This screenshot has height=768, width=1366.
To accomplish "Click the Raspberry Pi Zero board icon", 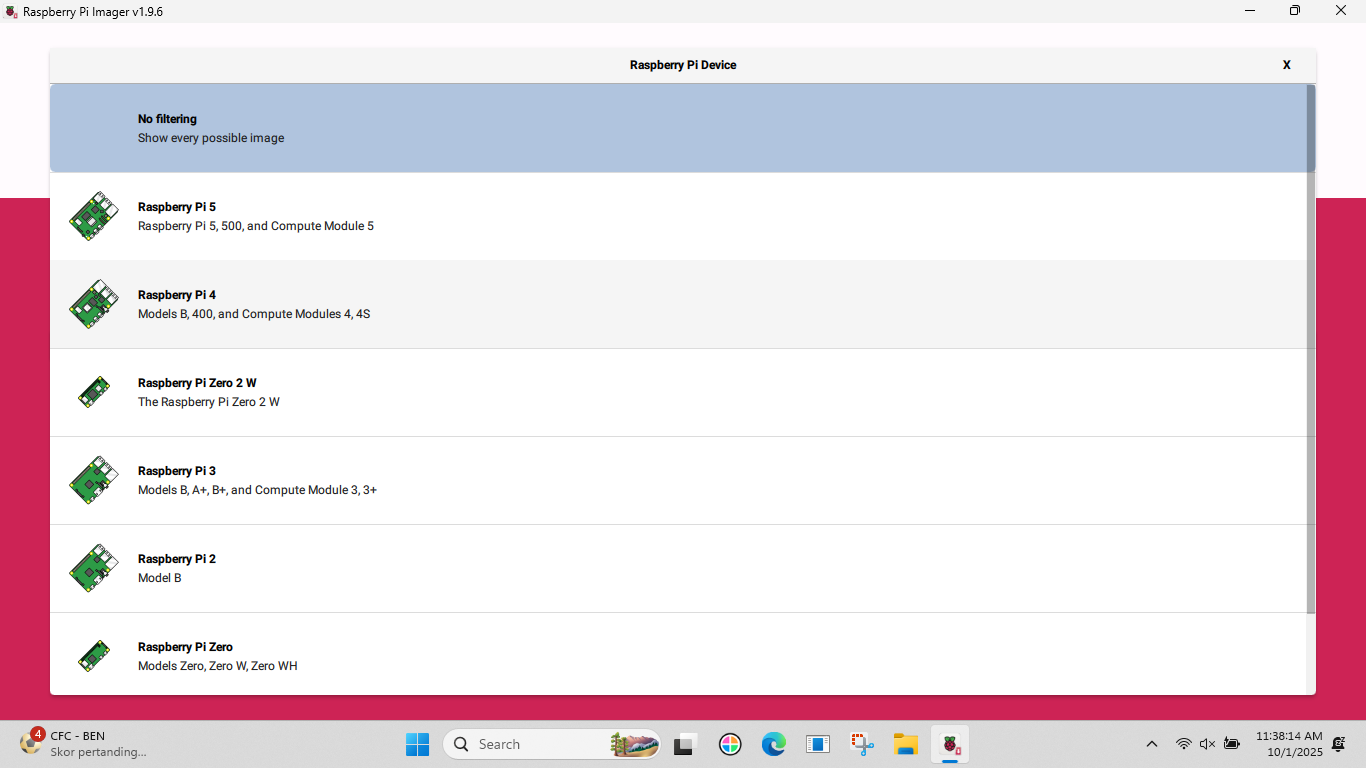I will 93,656.
